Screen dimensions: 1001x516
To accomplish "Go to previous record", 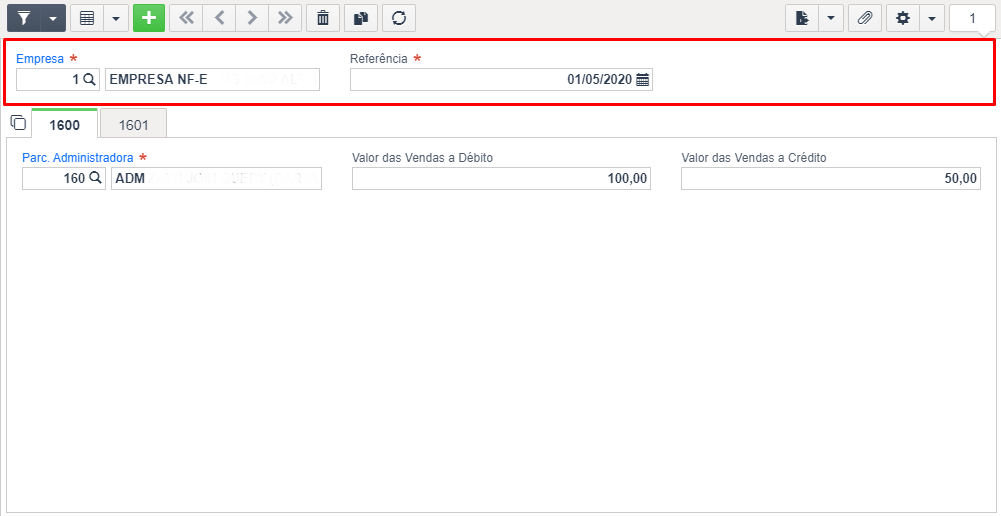I will (220, 18).
